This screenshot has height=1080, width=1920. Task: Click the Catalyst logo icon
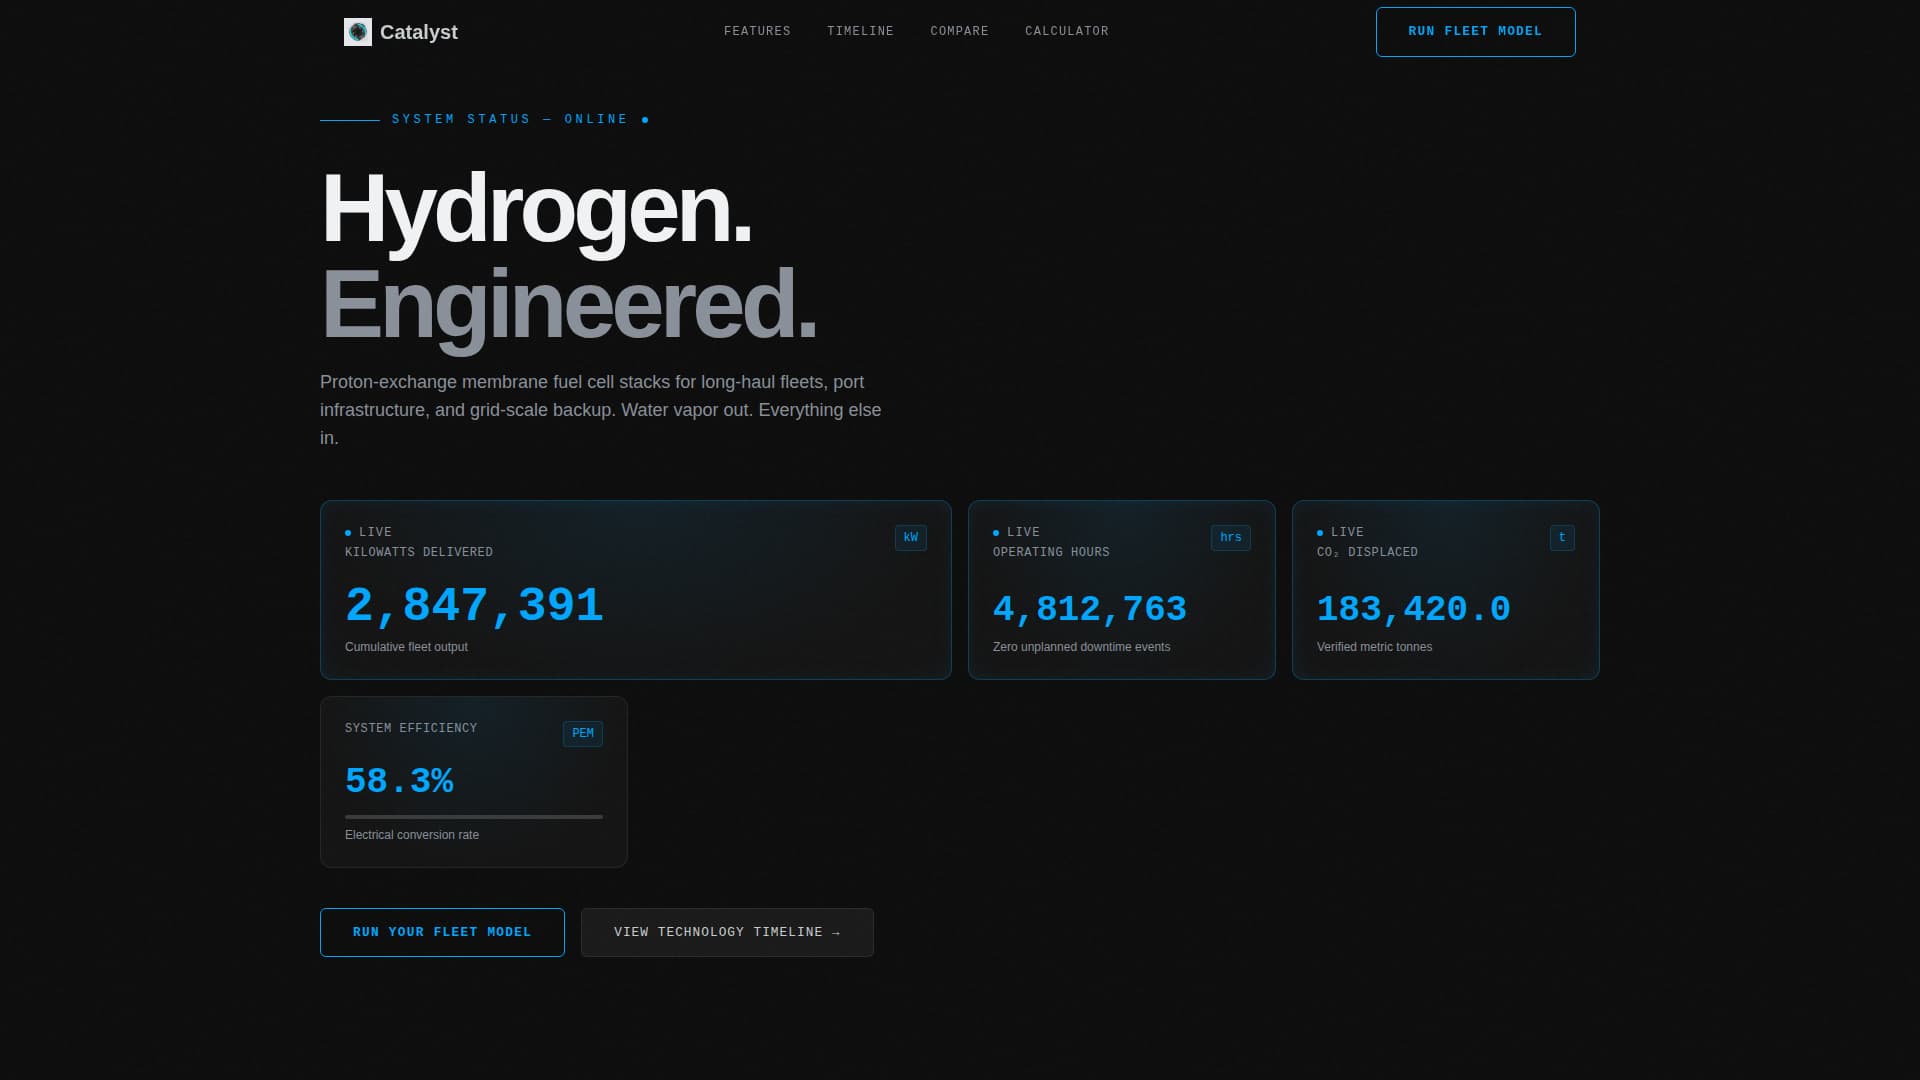coord(358,31)
